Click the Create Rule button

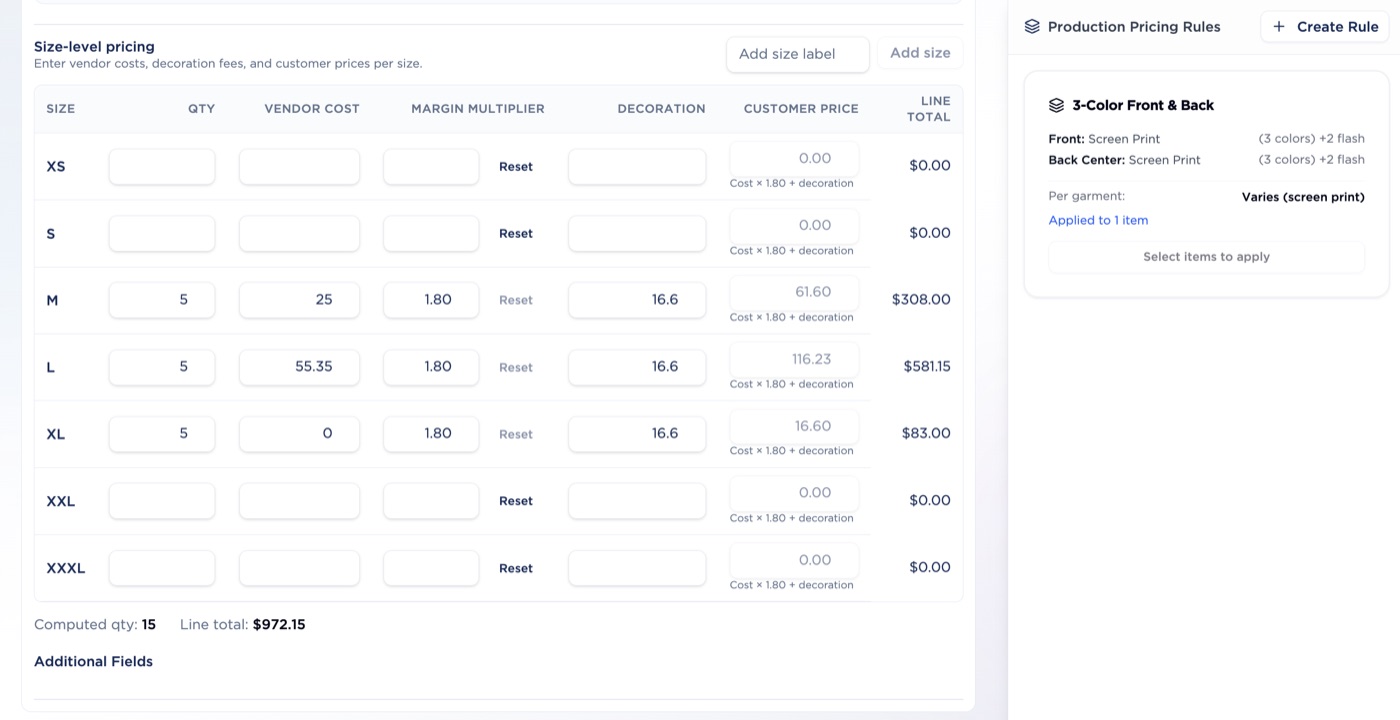coord(1324,27)
